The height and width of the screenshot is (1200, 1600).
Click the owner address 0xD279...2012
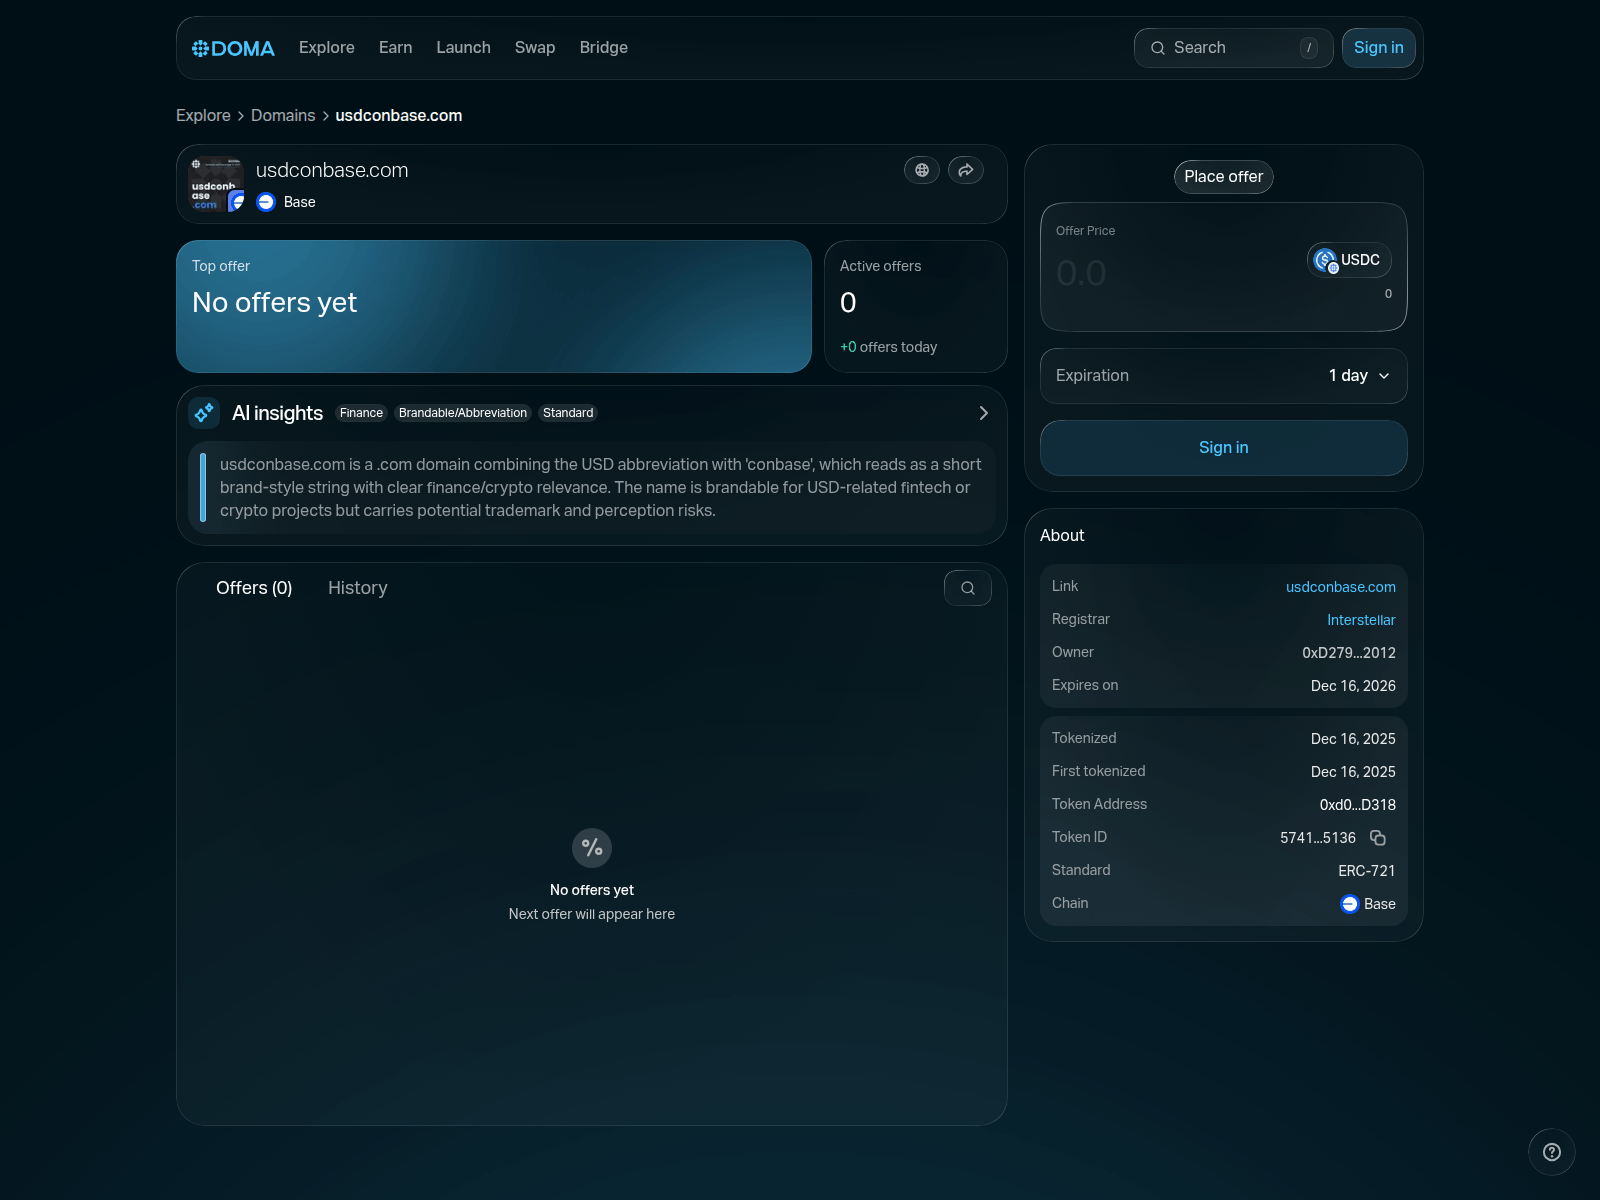point(1349,653)
